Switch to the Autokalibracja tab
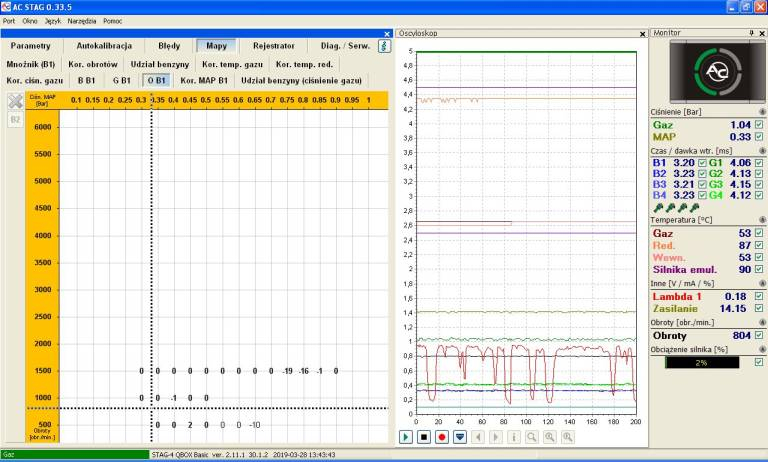768x462 pixels. pyautogui.click(x=104, y=46)
